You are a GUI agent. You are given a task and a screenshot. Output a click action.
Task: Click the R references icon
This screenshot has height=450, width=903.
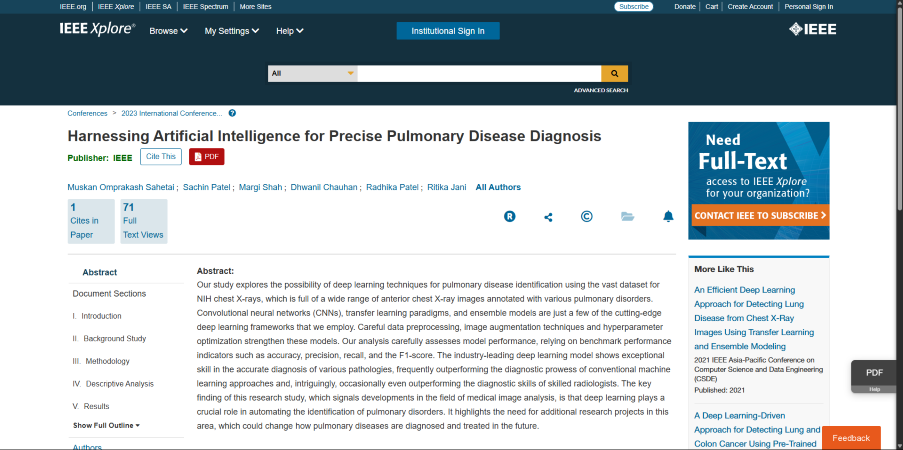pyautogui.click(x=510, y=217)
